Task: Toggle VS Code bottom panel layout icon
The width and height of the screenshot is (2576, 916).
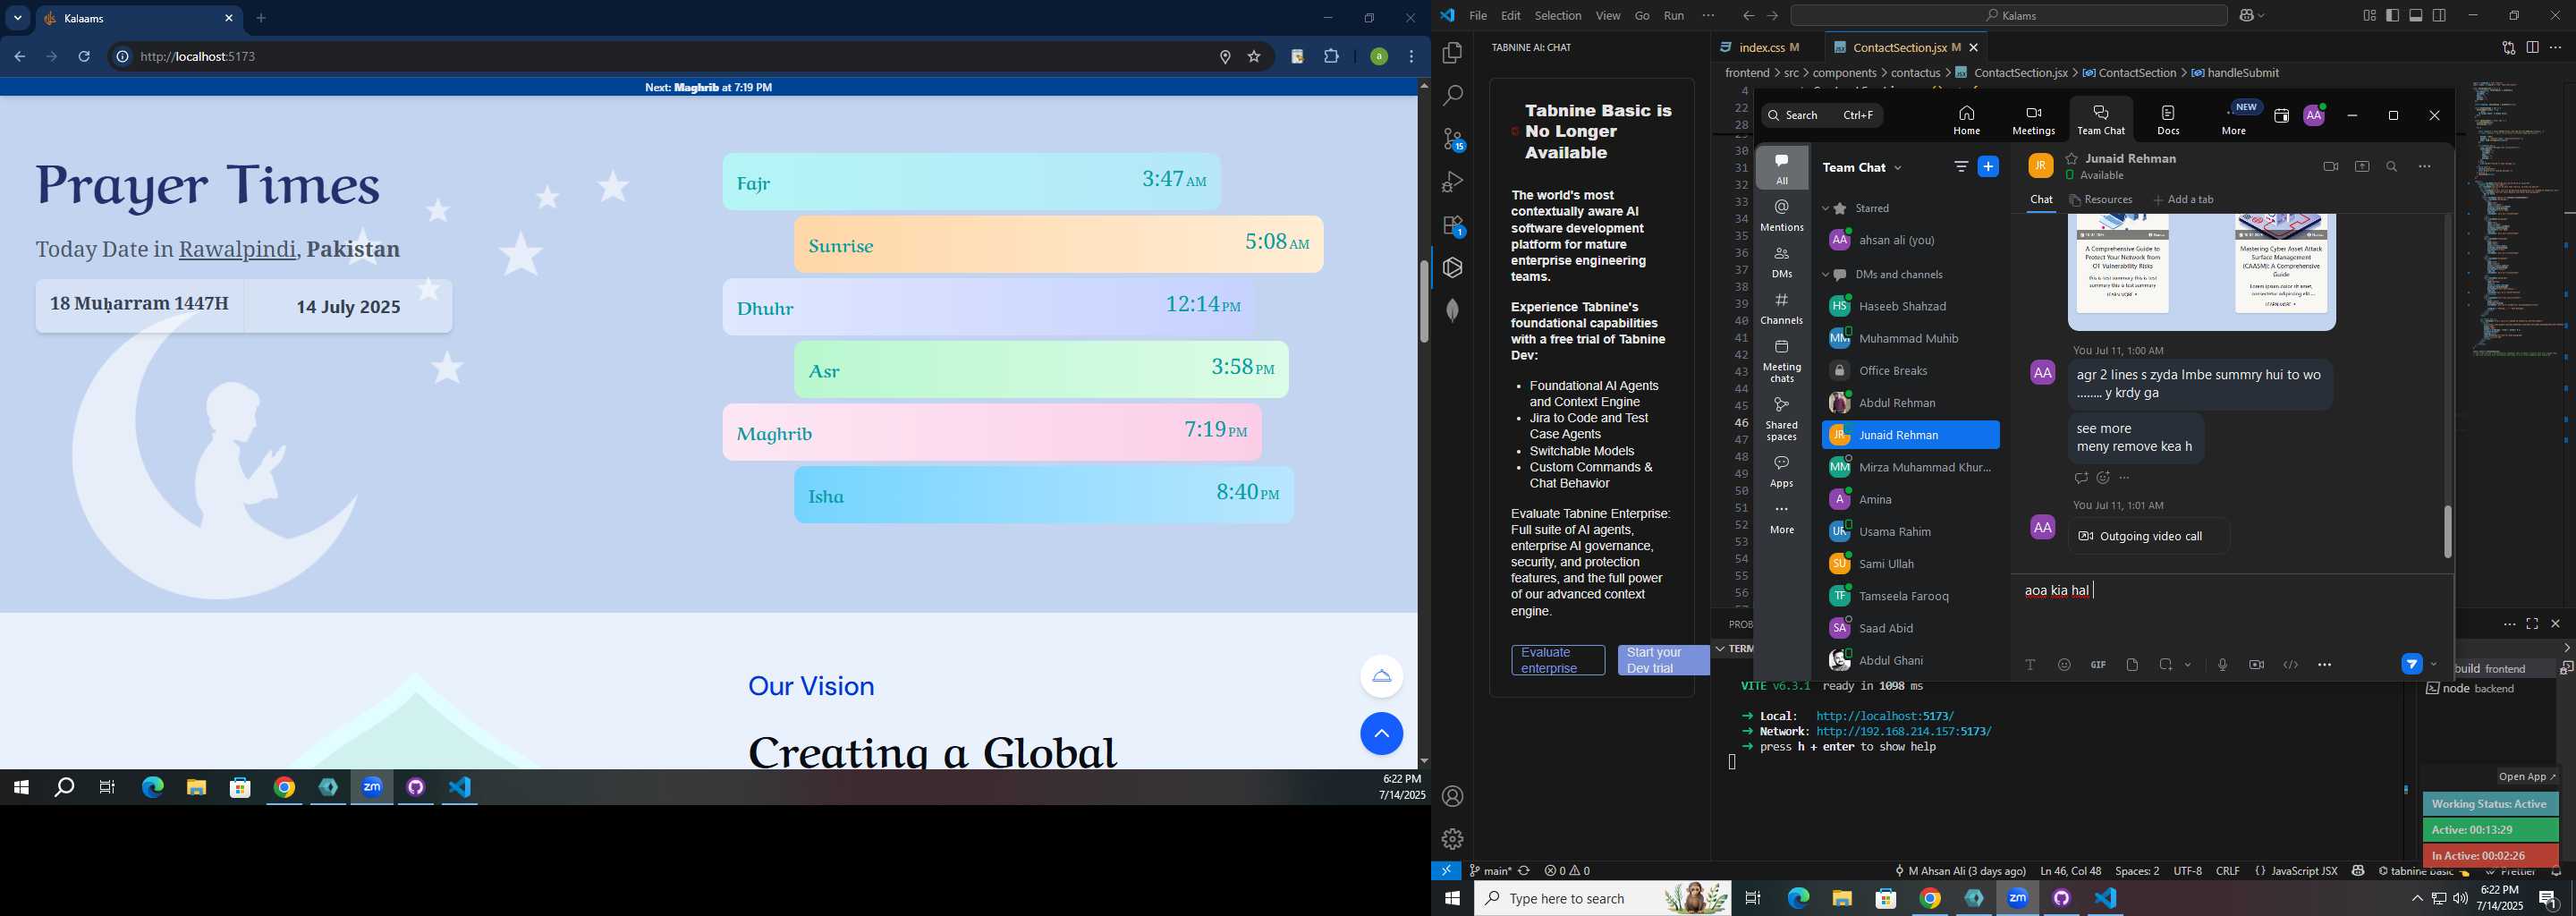Action: tap(2416, 15)
